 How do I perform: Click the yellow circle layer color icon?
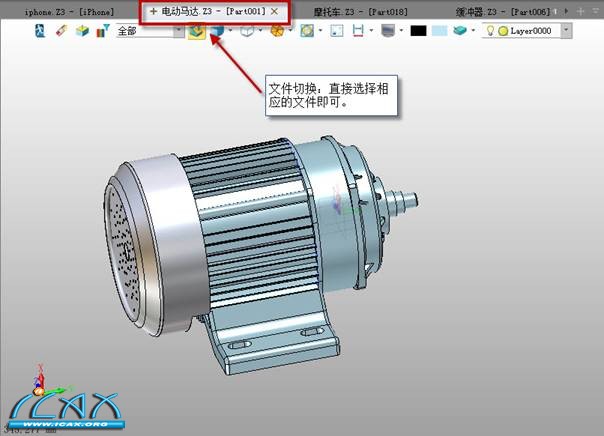pyautogui.click(x=503, y=31)
